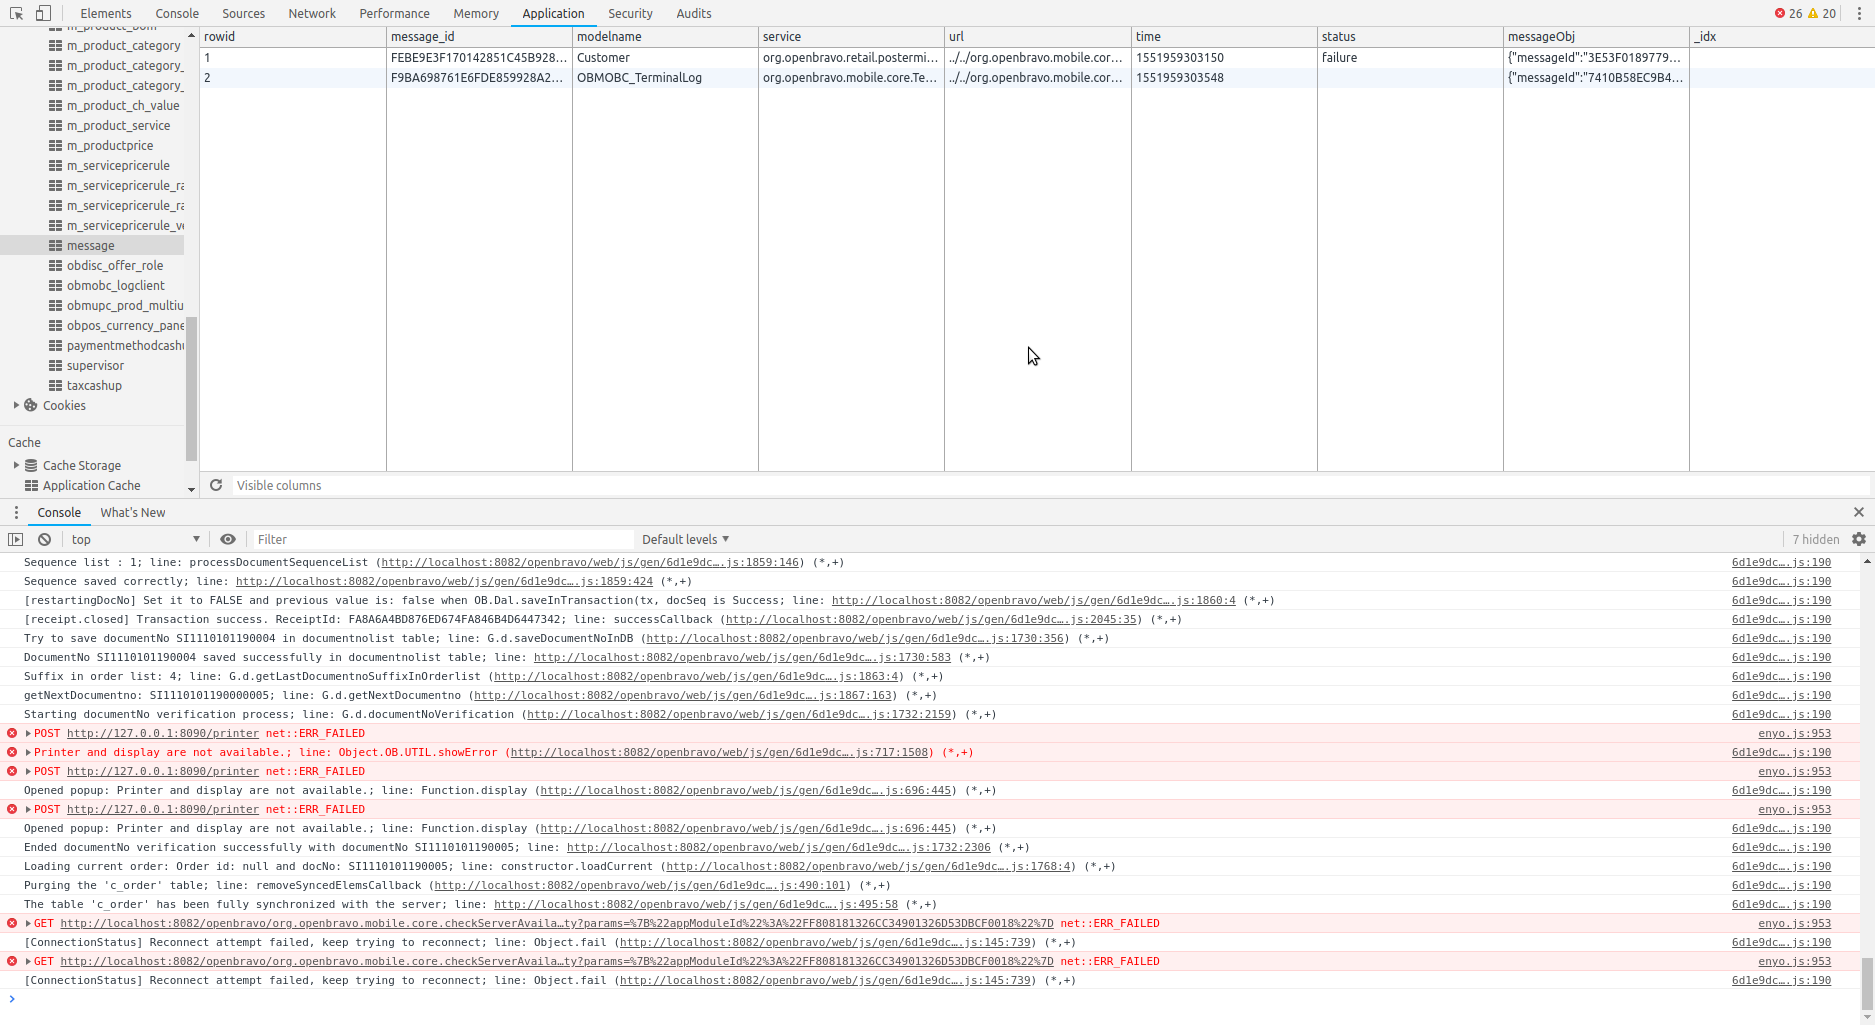Viewport: 1875px width, 1025px height.
Task: Open the console drawer three-dot menu
Action: click(16, 512)
